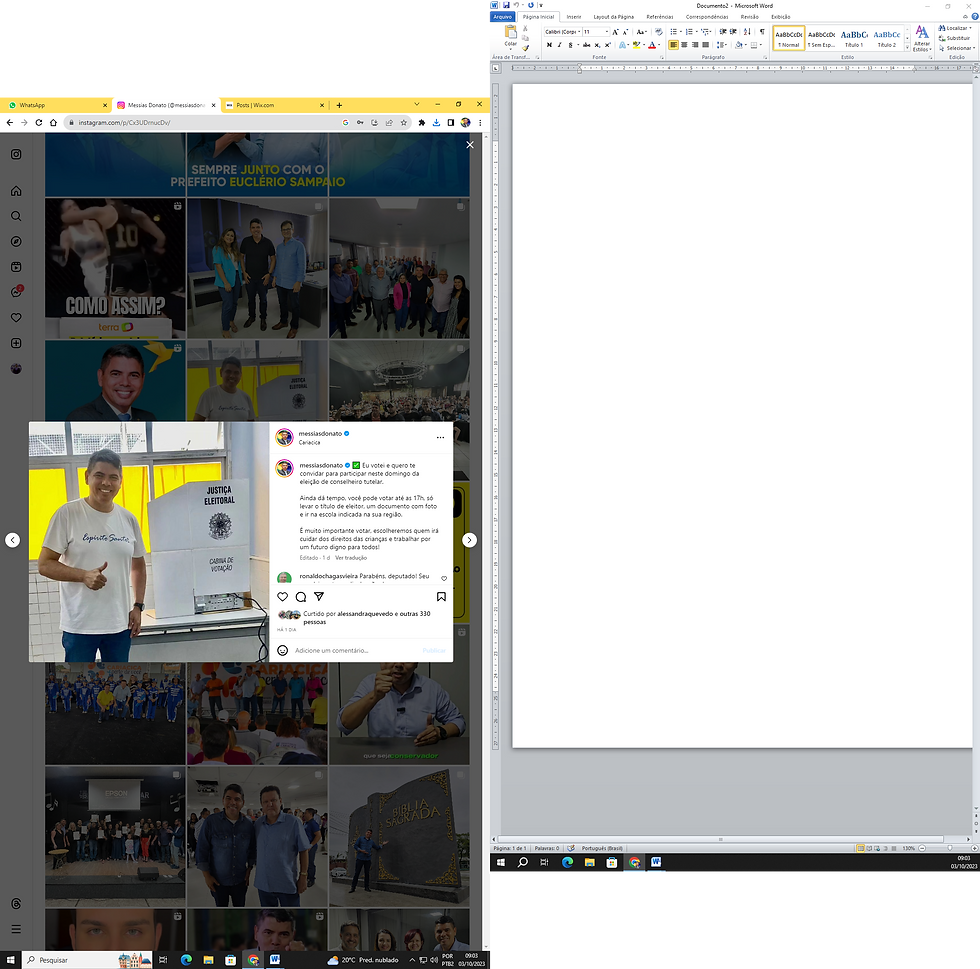Bookmark this page with the star icon
This screenshot has height=969, width=980.
404,123
